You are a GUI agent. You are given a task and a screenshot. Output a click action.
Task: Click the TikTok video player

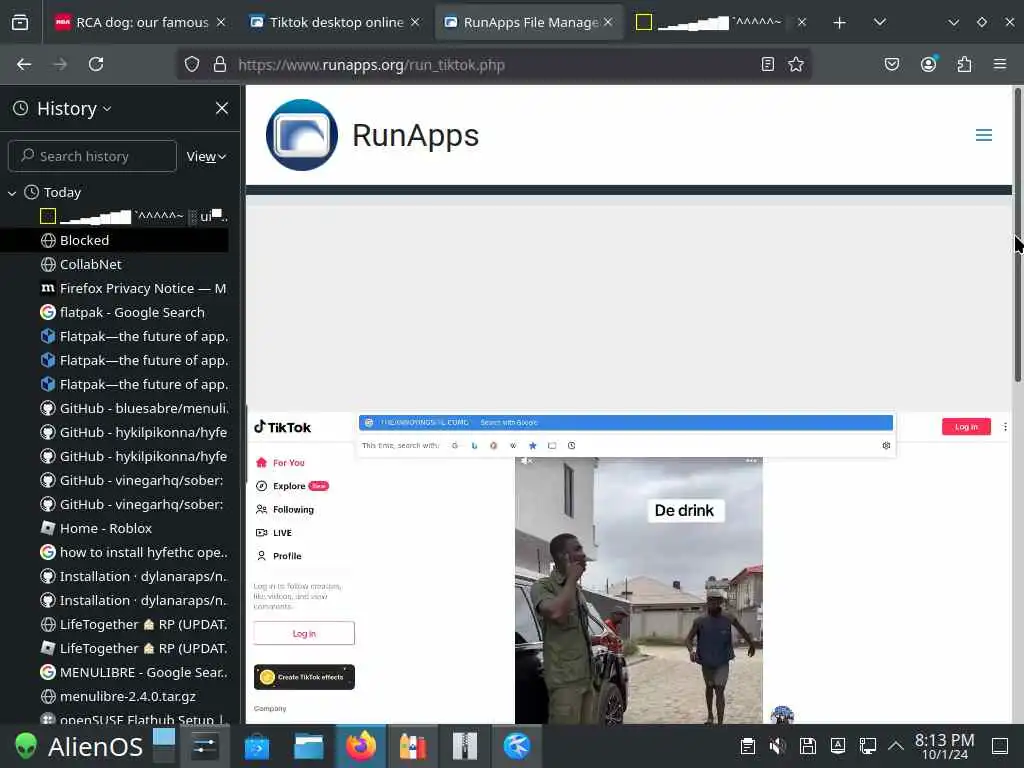coord(639,590)
